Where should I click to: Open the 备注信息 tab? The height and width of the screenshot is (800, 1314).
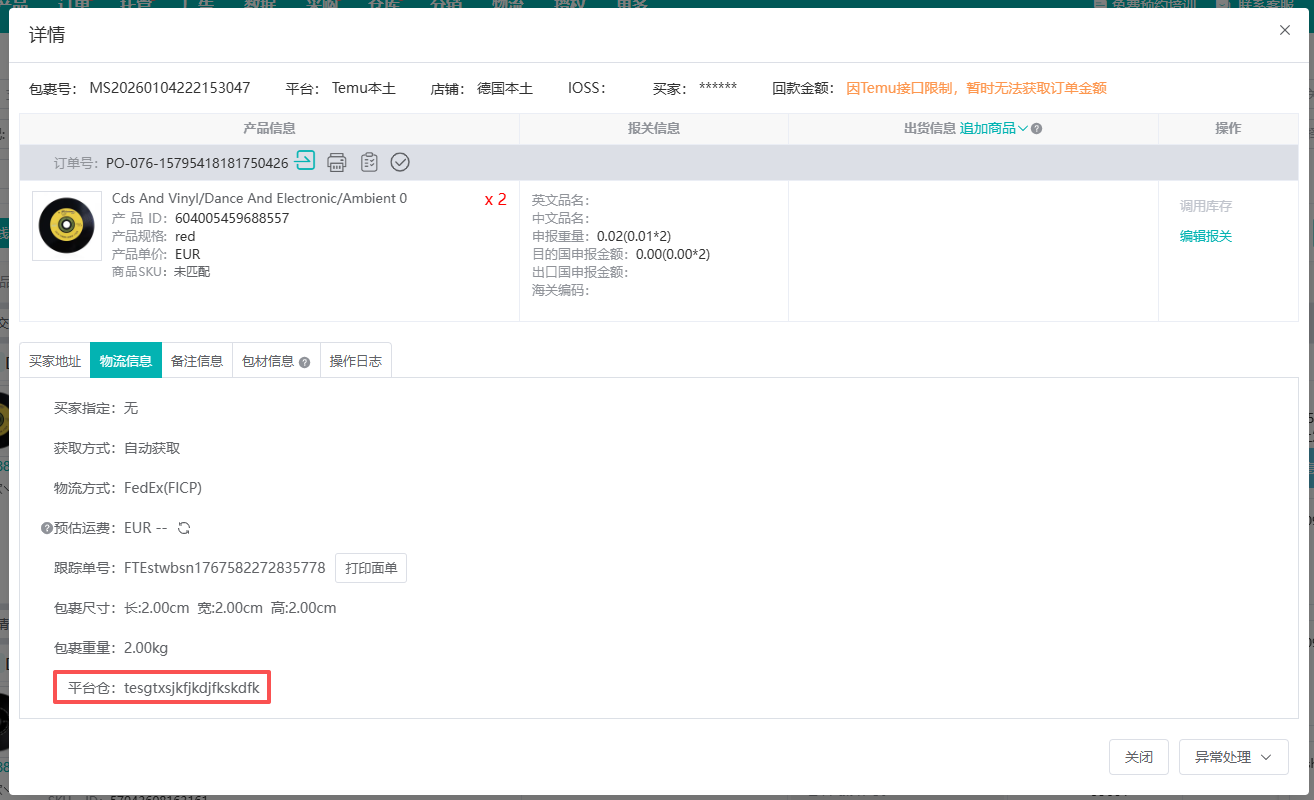point(197,361)
